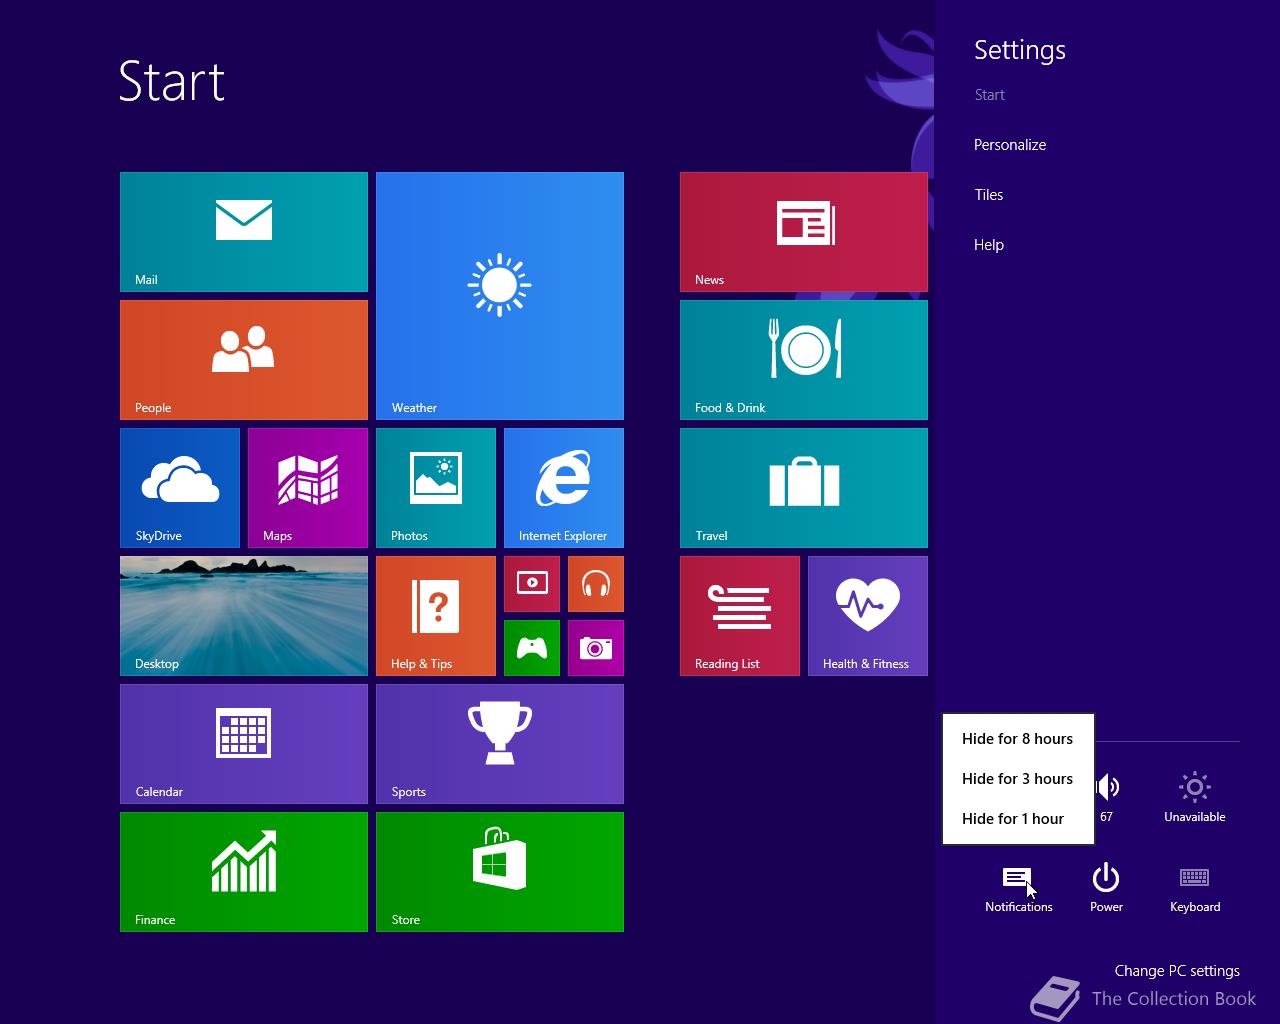Launch Internet Explorer tile

tap(564, 488)
